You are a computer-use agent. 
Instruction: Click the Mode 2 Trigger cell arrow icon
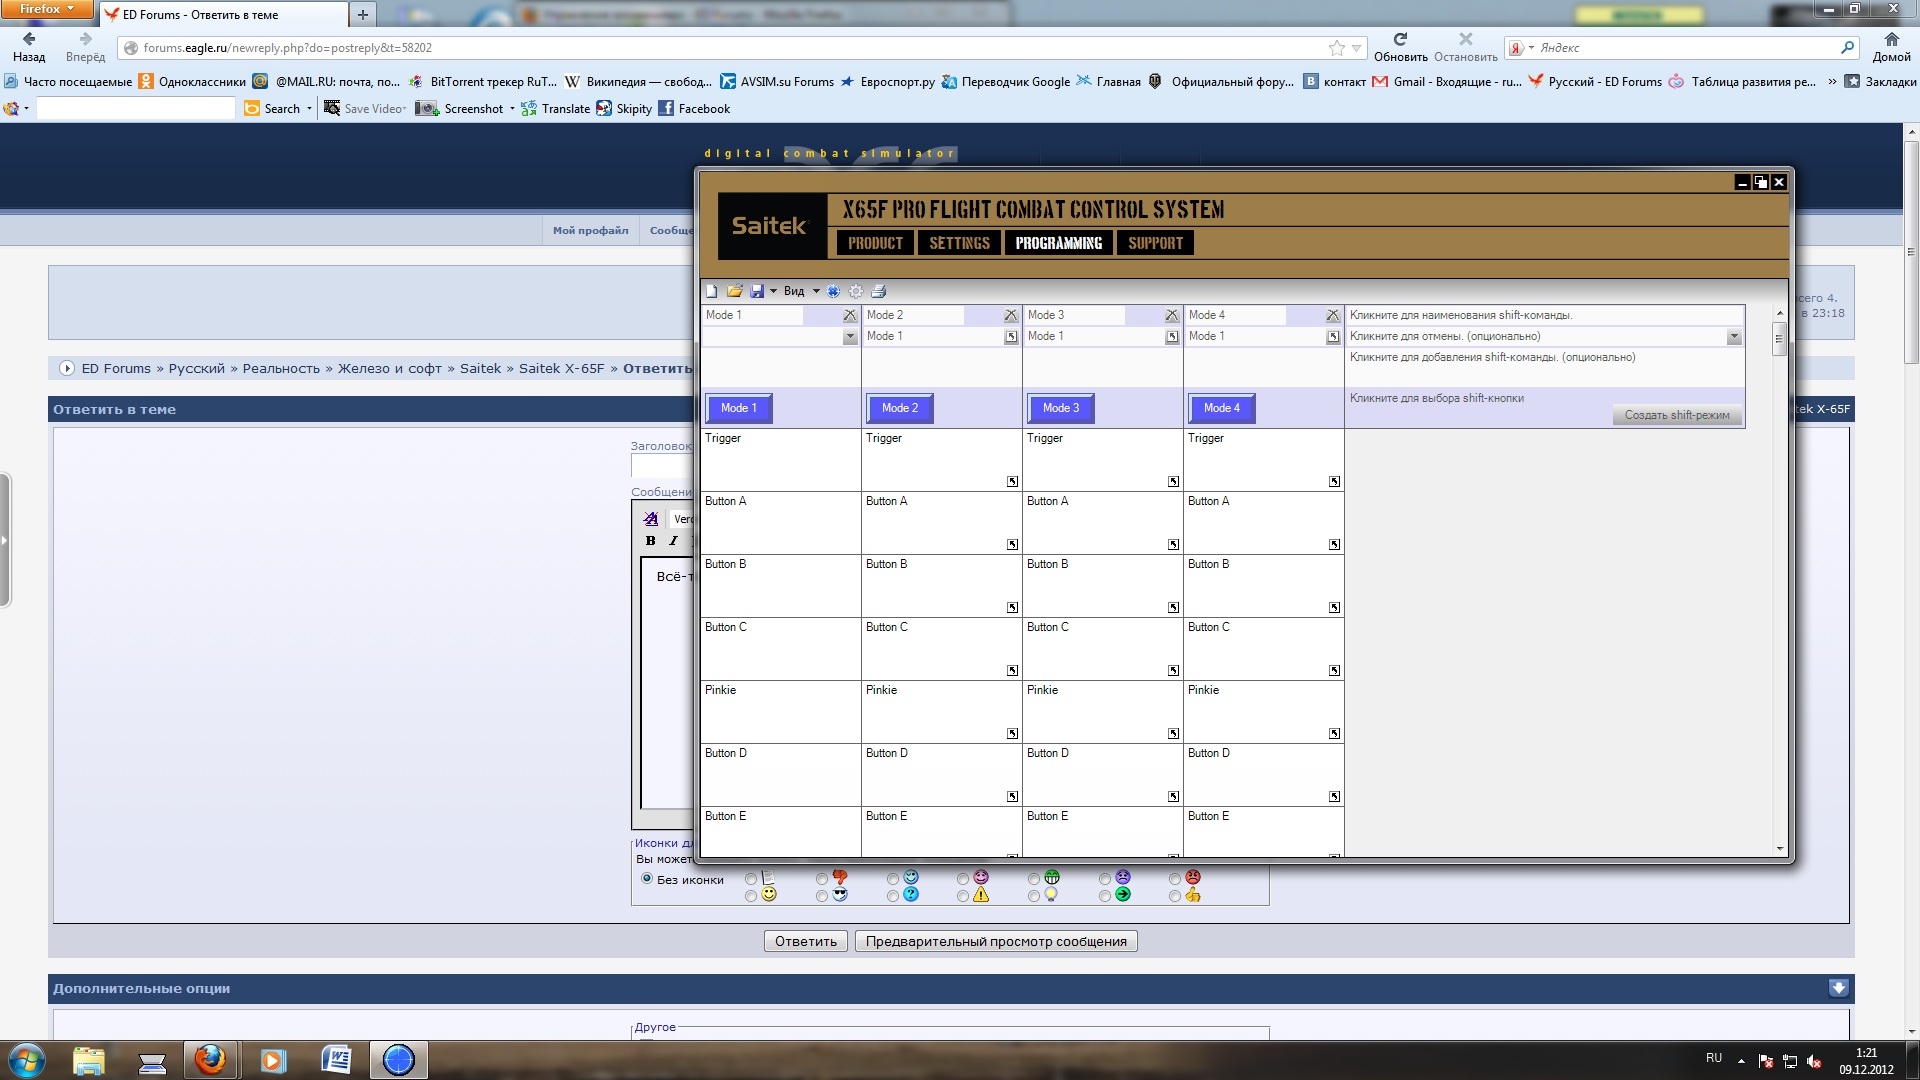tap(1012, 482)
